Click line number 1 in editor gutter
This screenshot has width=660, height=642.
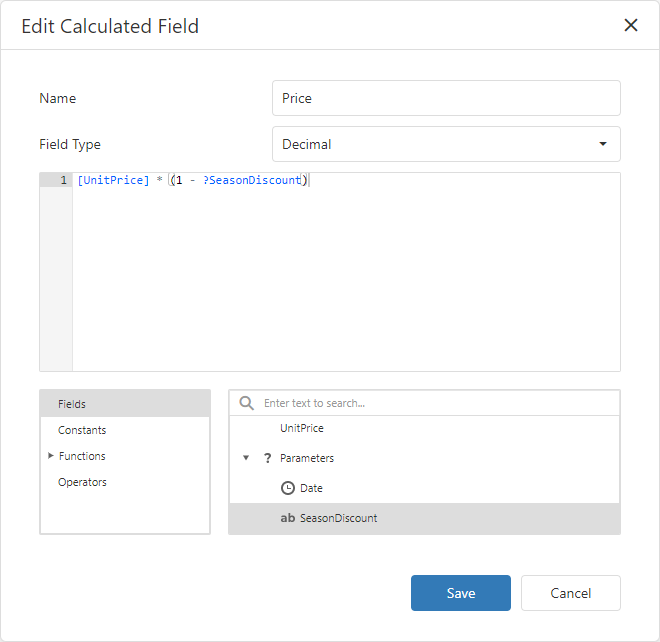click(64, 180)
